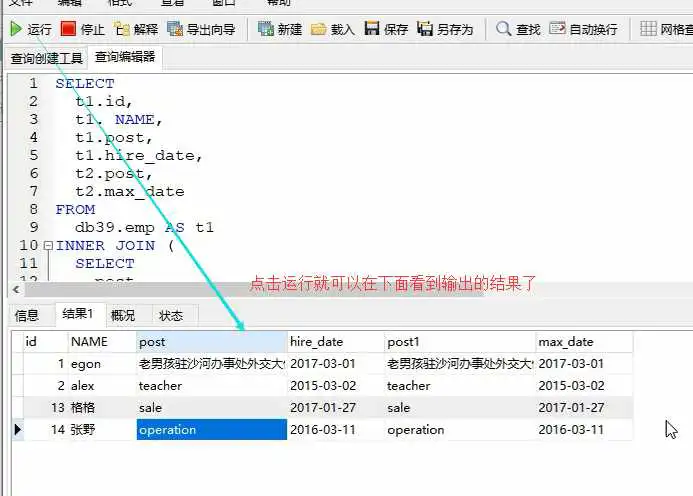693x496 pixels.
Task: Open the Export Wizard (导出向导)
Action: coord(175,29)
